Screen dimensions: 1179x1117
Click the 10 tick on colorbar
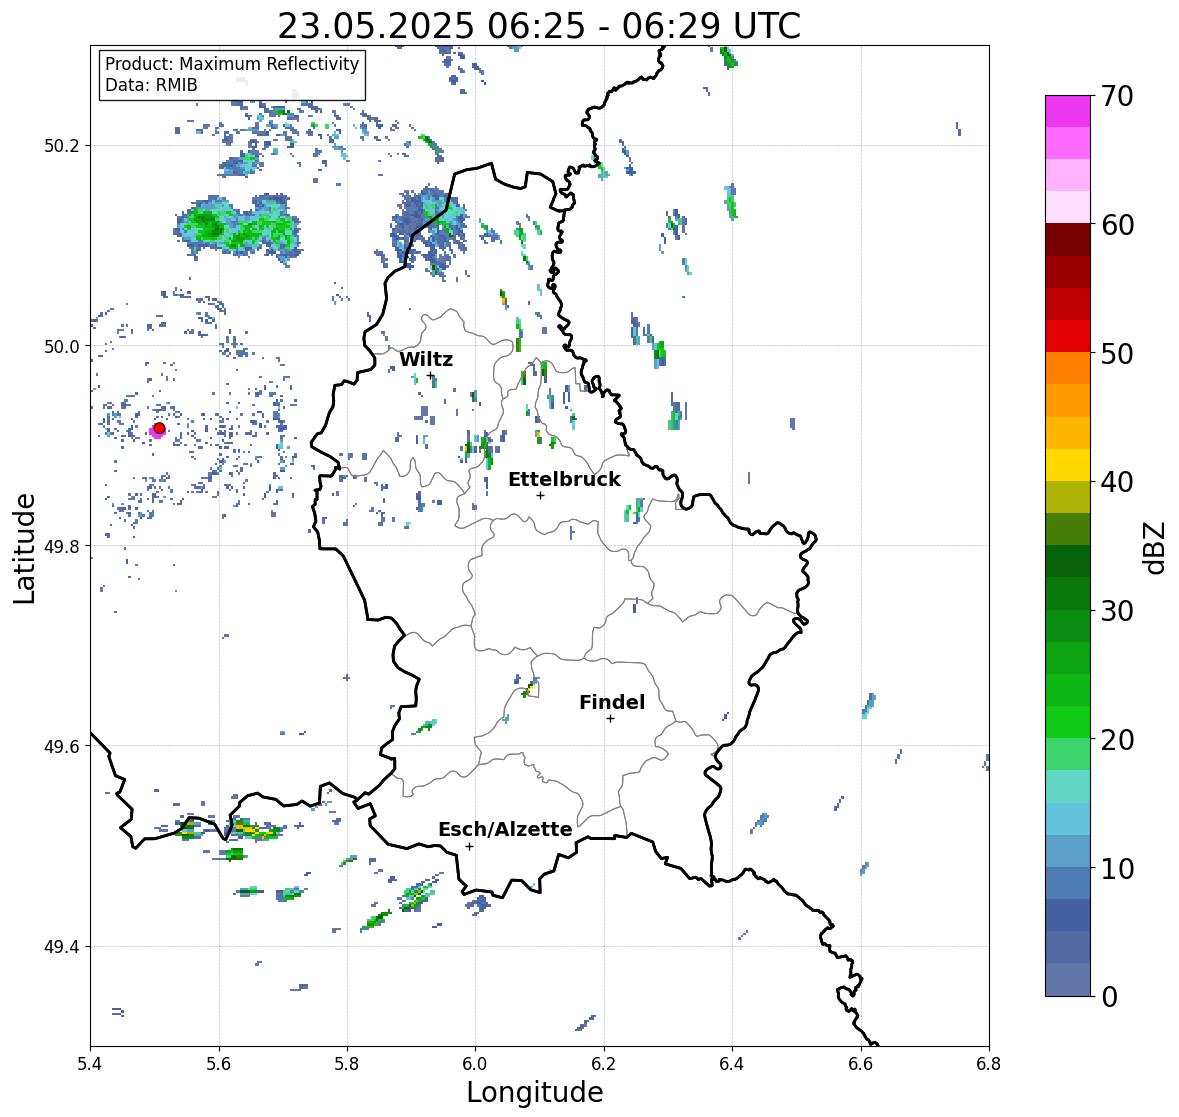[1117, 868]
